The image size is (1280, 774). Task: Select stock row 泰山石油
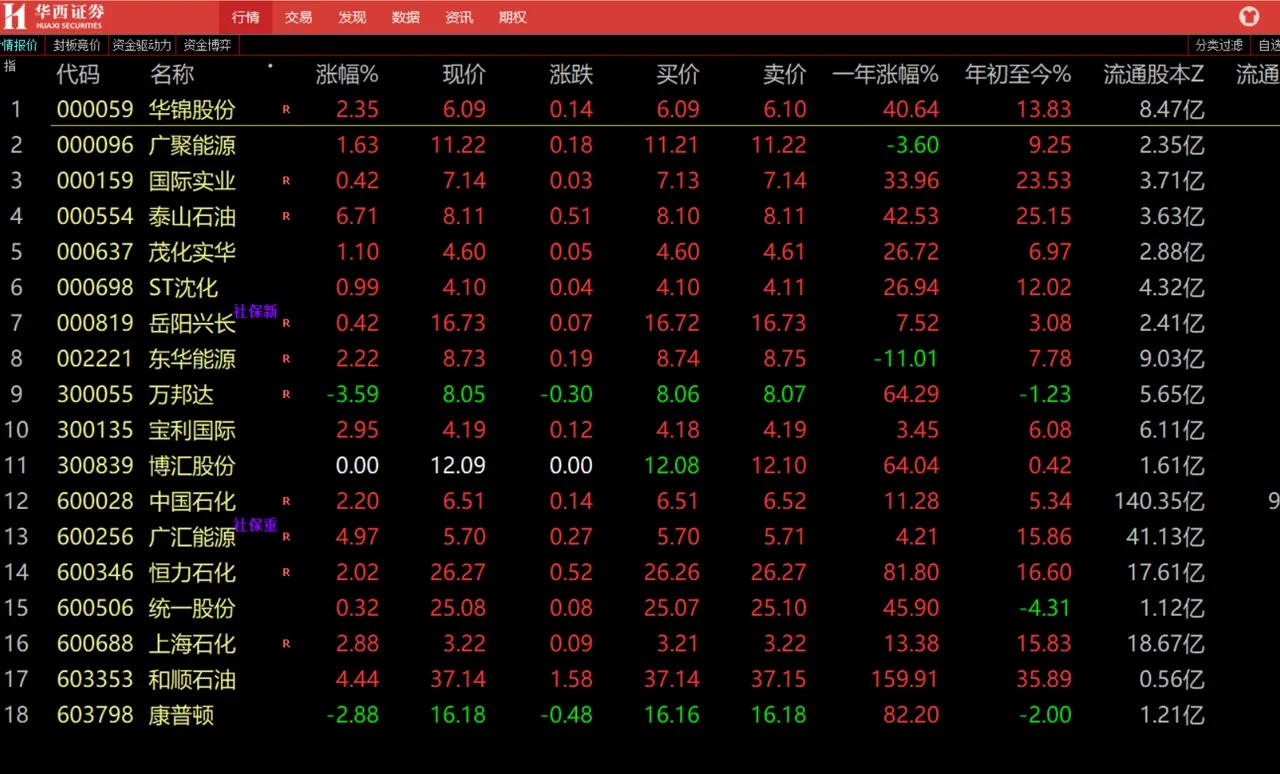pos(640,217)
